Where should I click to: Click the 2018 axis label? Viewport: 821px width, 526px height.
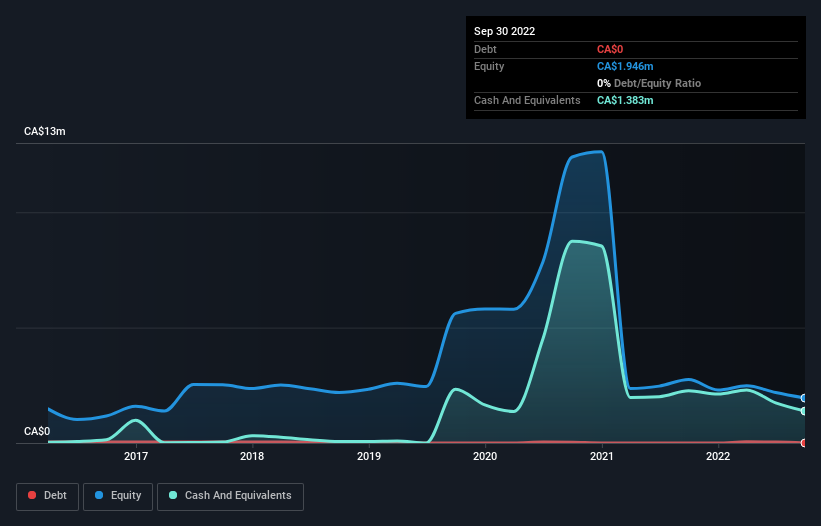(x=252, y=456)
